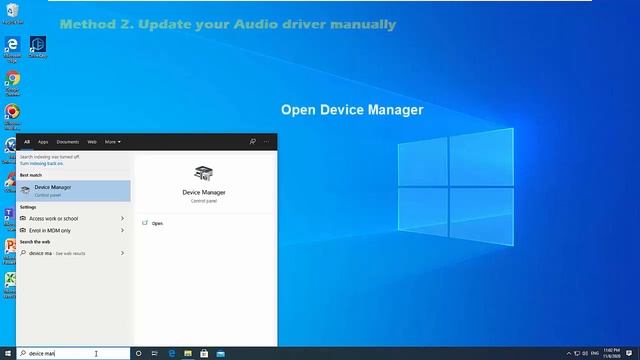This screenshot has width=640, height=360.
Task: Open the dark blue desktop shortcut beside Edge
Action: (38, 47)
